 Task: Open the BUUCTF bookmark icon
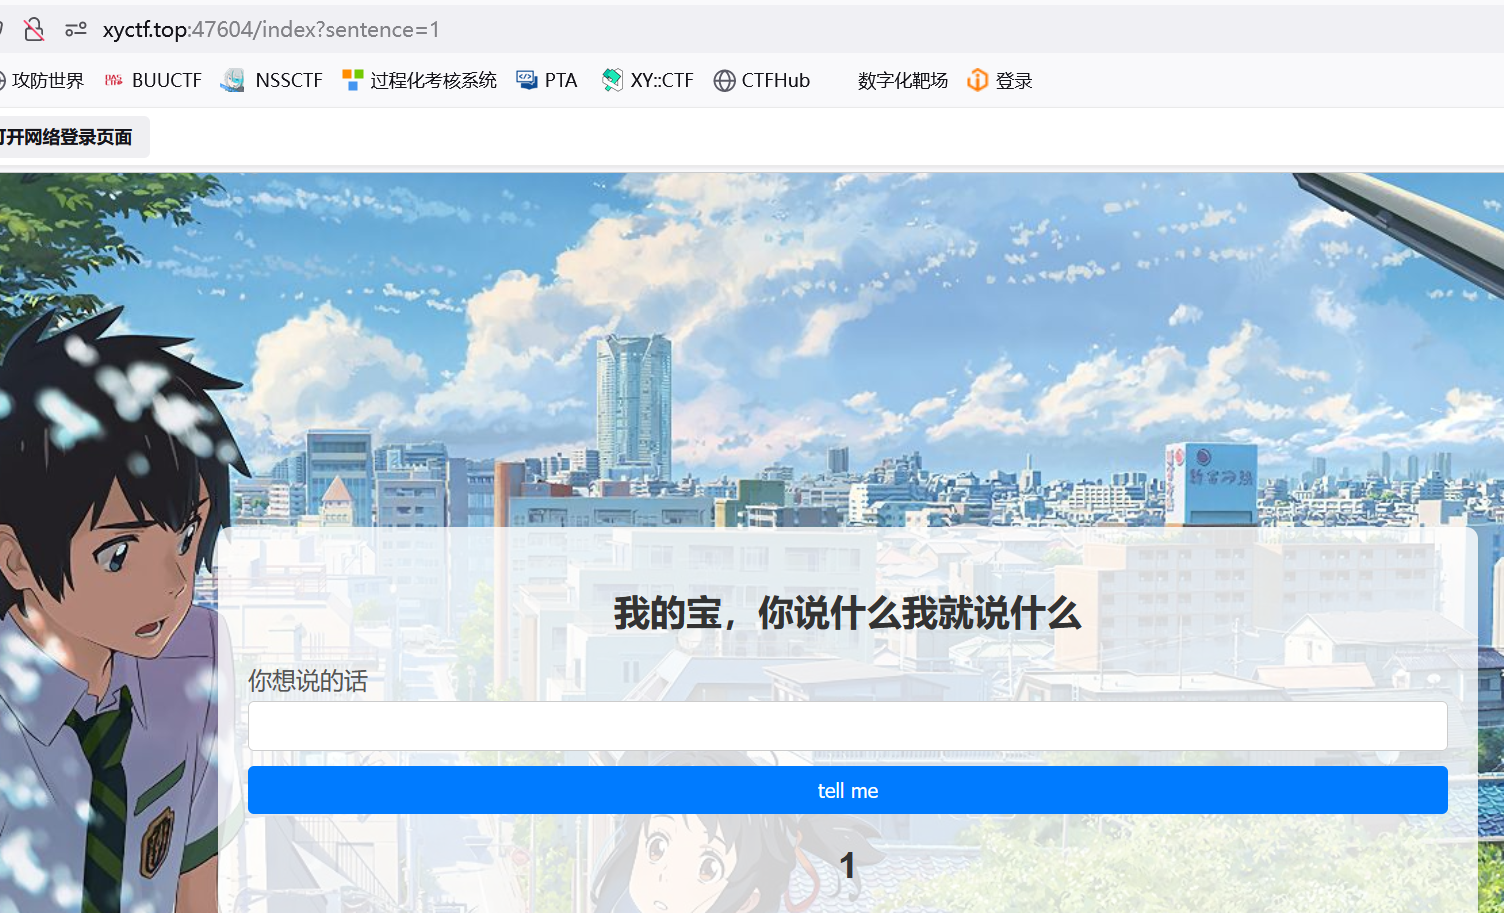(114, 80)
